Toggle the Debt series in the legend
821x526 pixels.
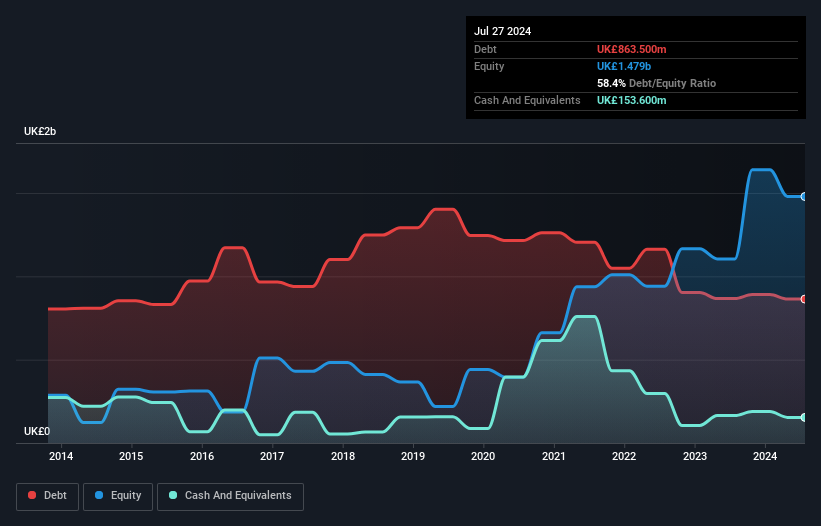coord(48,496)
